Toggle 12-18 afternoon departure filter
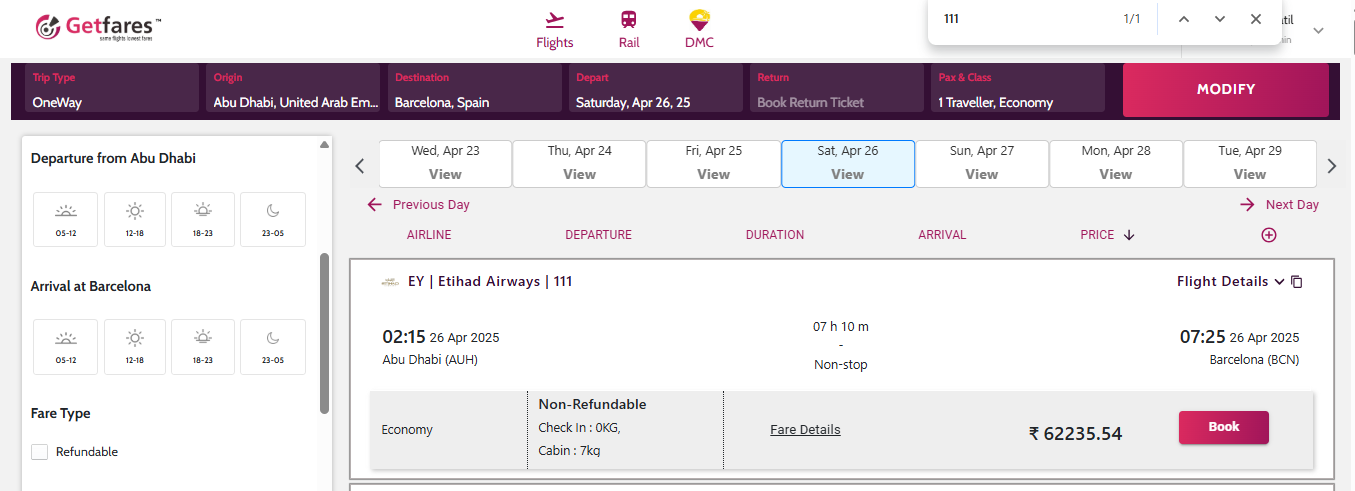The width and height of the screenshot is (1355, 491). [x=135, y=219]
